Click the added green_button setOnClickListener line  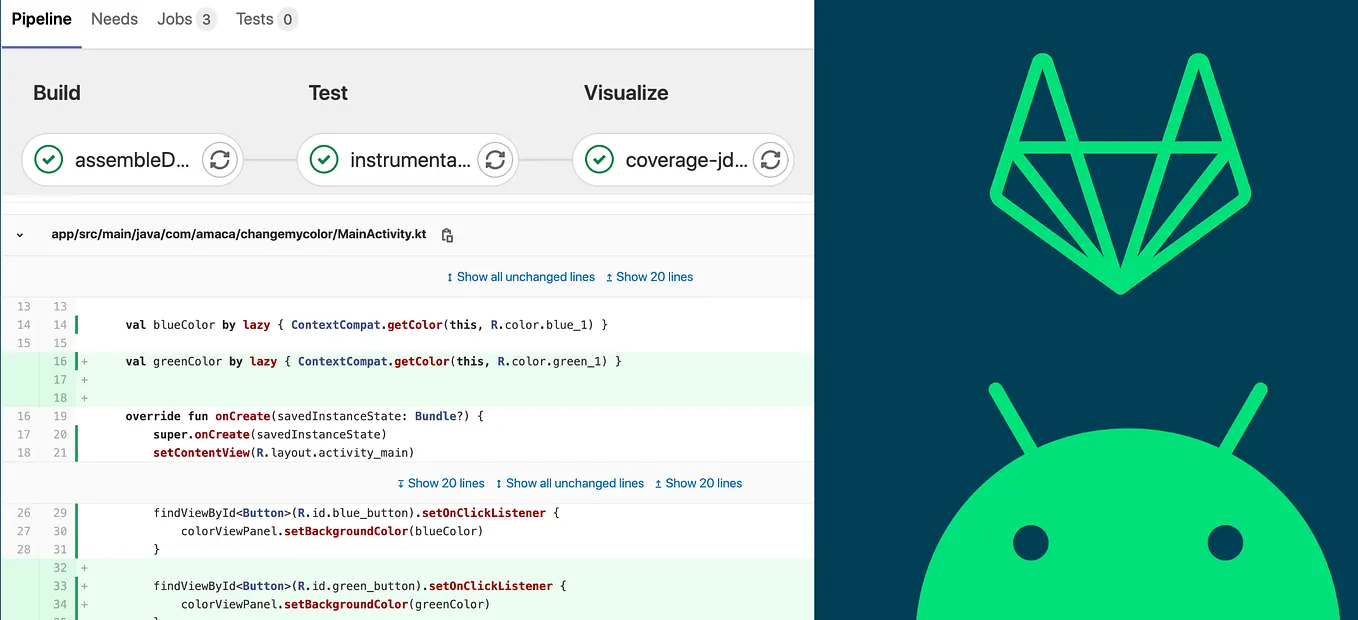[360, 586]
